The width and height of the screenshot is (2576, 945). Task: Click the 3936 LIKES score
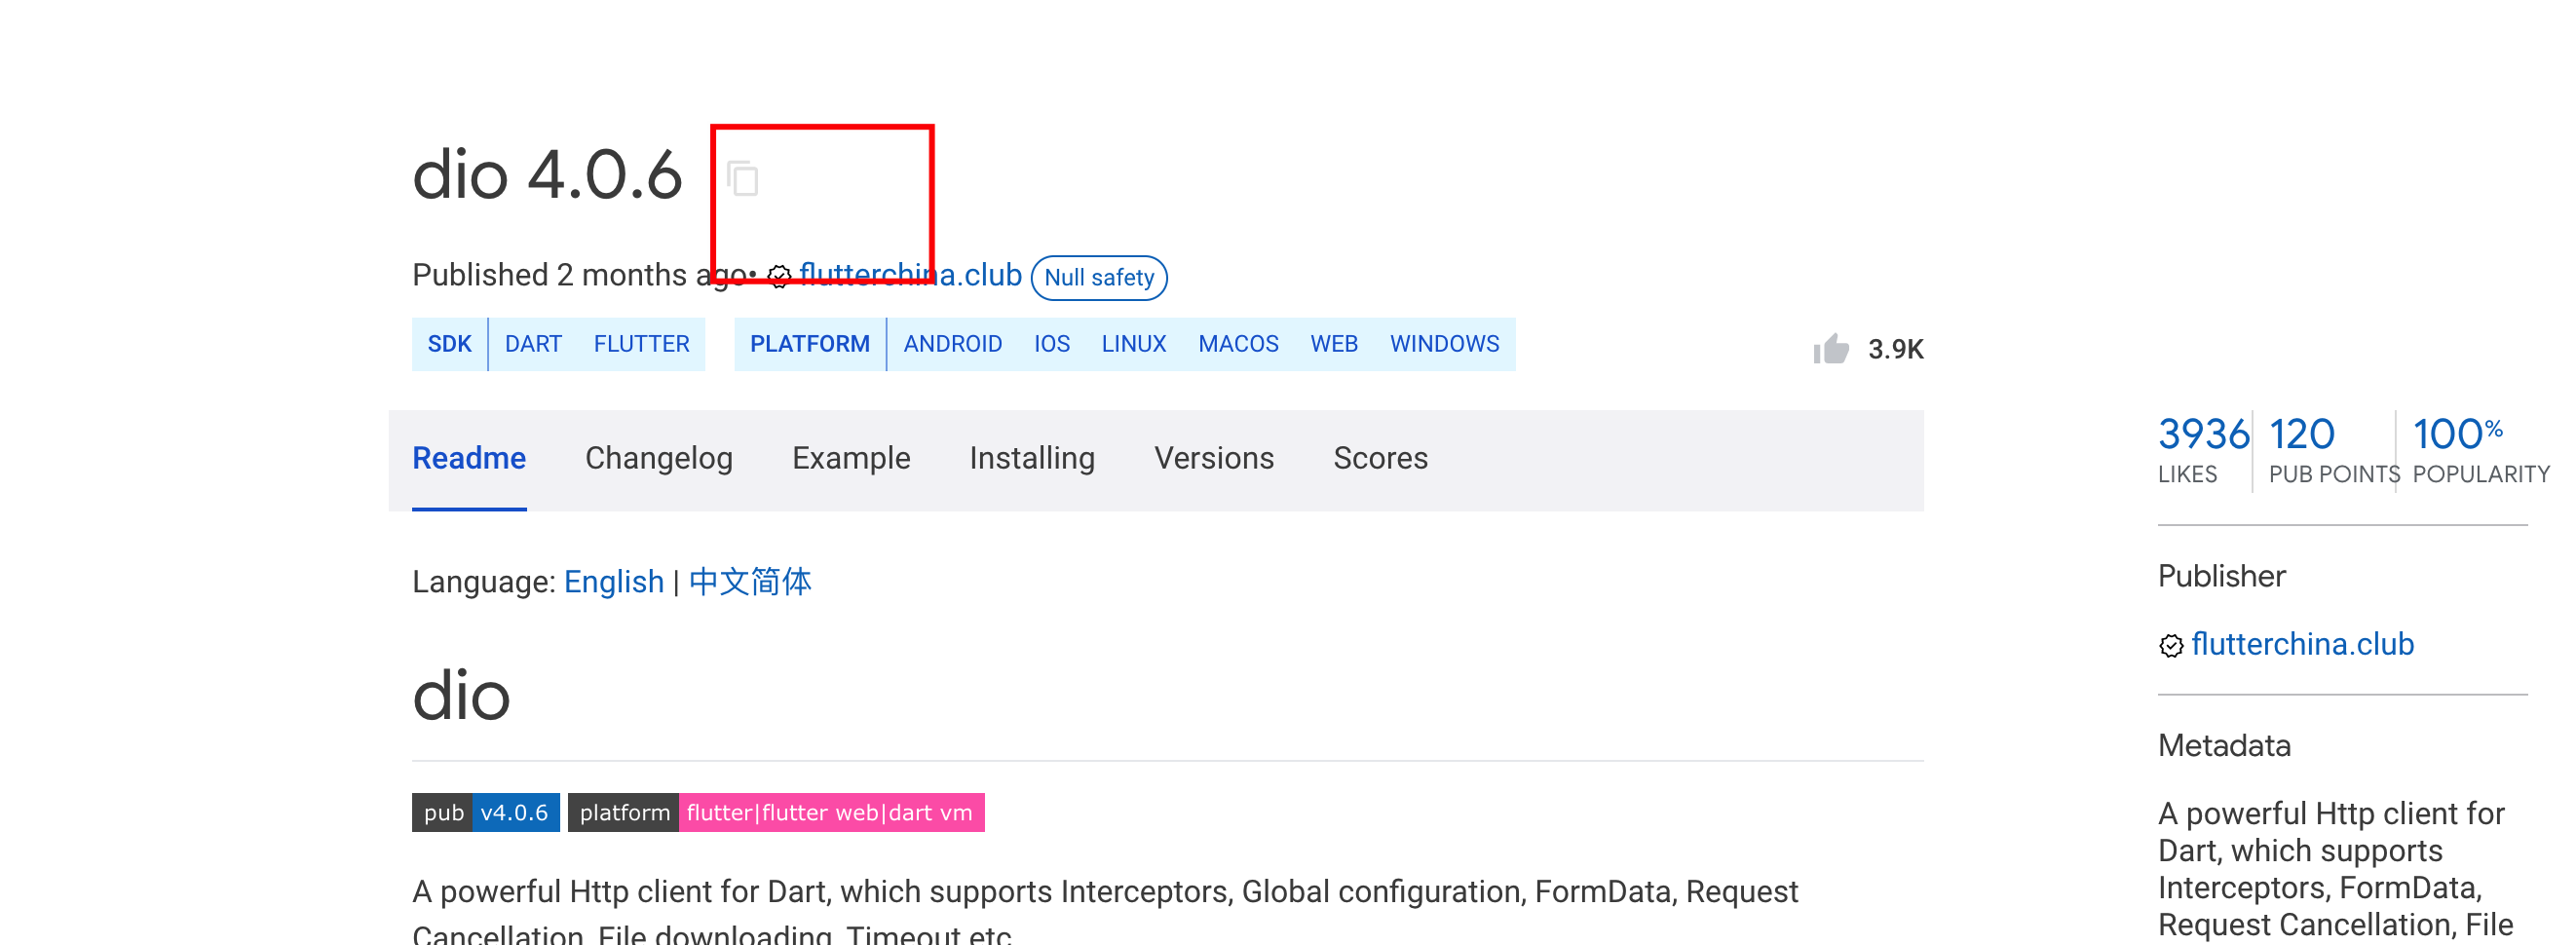[2203, 450]
